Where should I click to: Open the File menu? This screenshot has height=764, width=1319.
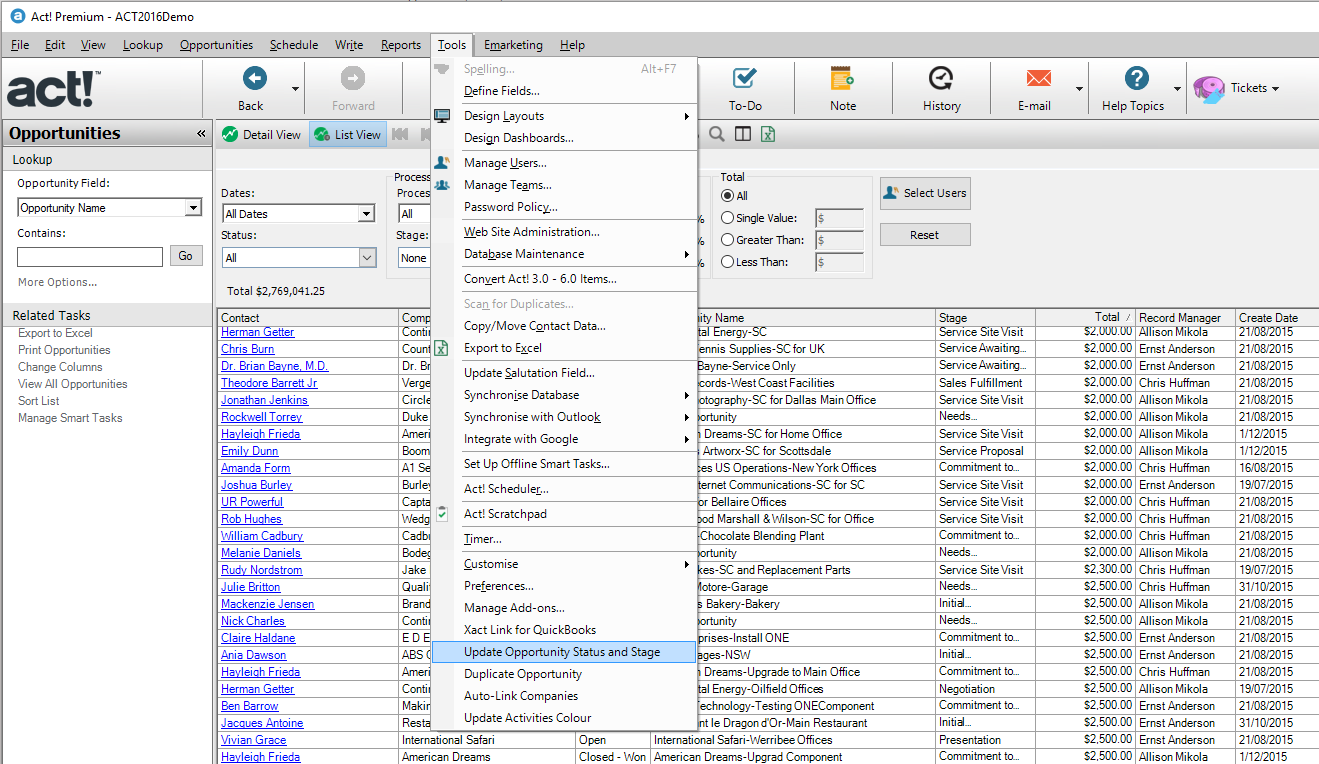click(x=20, y=45)
